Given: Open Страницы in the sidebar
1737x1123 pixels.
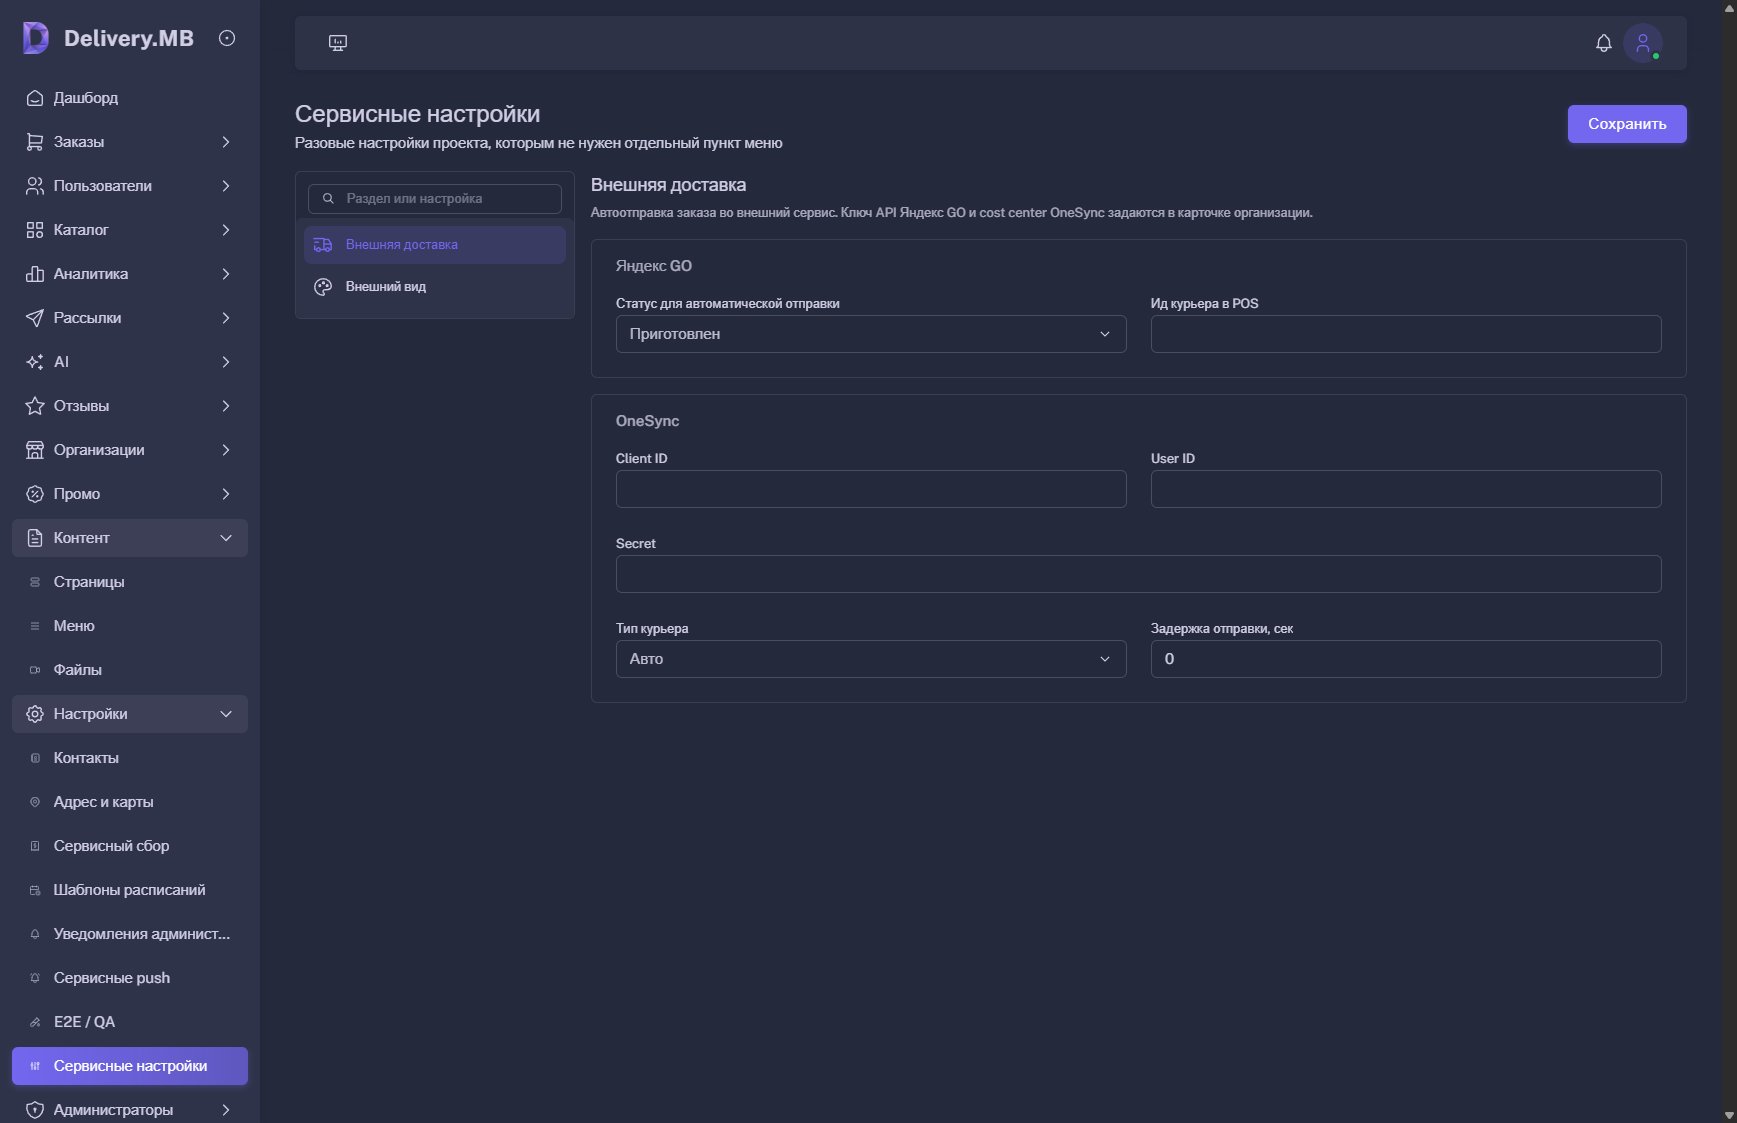Looking at the screenshot, I should [x=130, y=582].
